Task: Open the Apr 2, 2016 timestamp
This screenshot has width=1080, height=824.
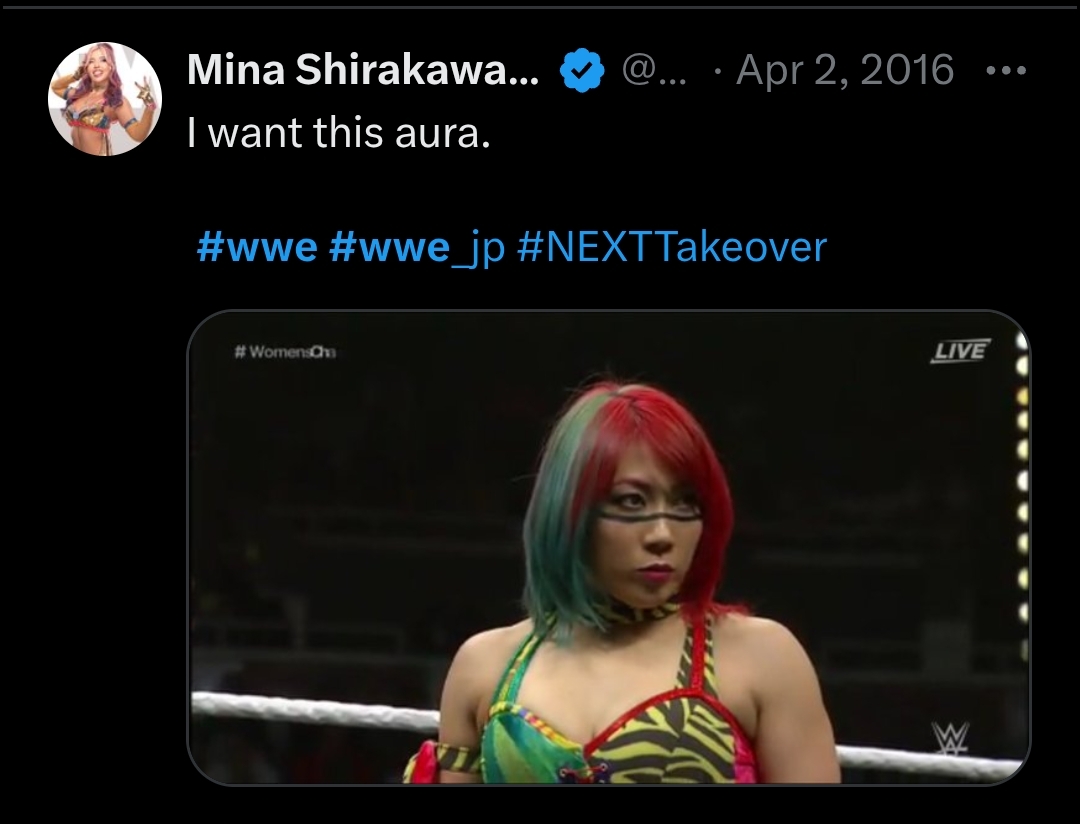Action: (x=845, y=70)
